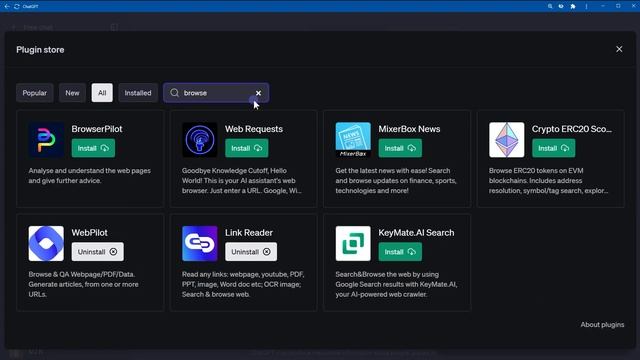
Task: Install the KeyMate.AI Search plugin
Action: coord(400,252)
